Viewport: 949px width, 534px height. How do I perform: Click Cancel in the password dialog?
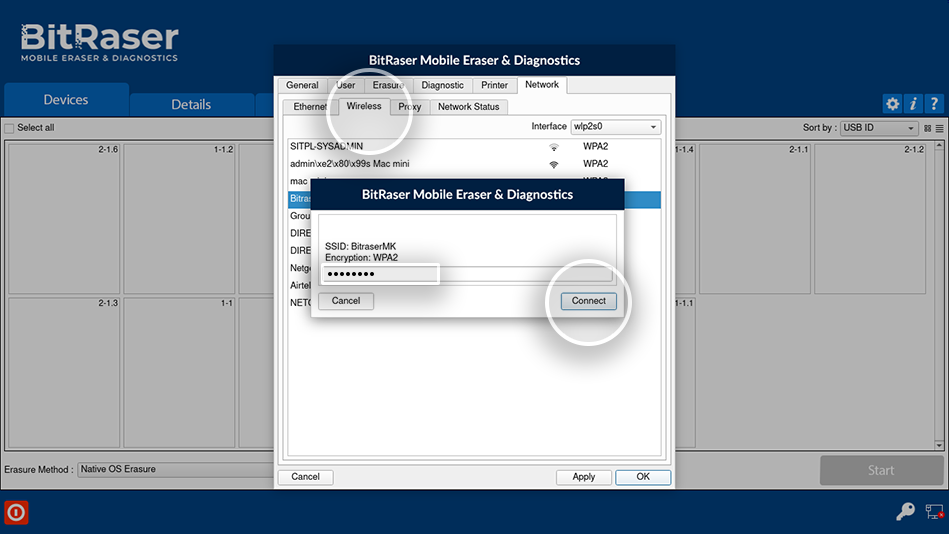[x=346, y=301]
